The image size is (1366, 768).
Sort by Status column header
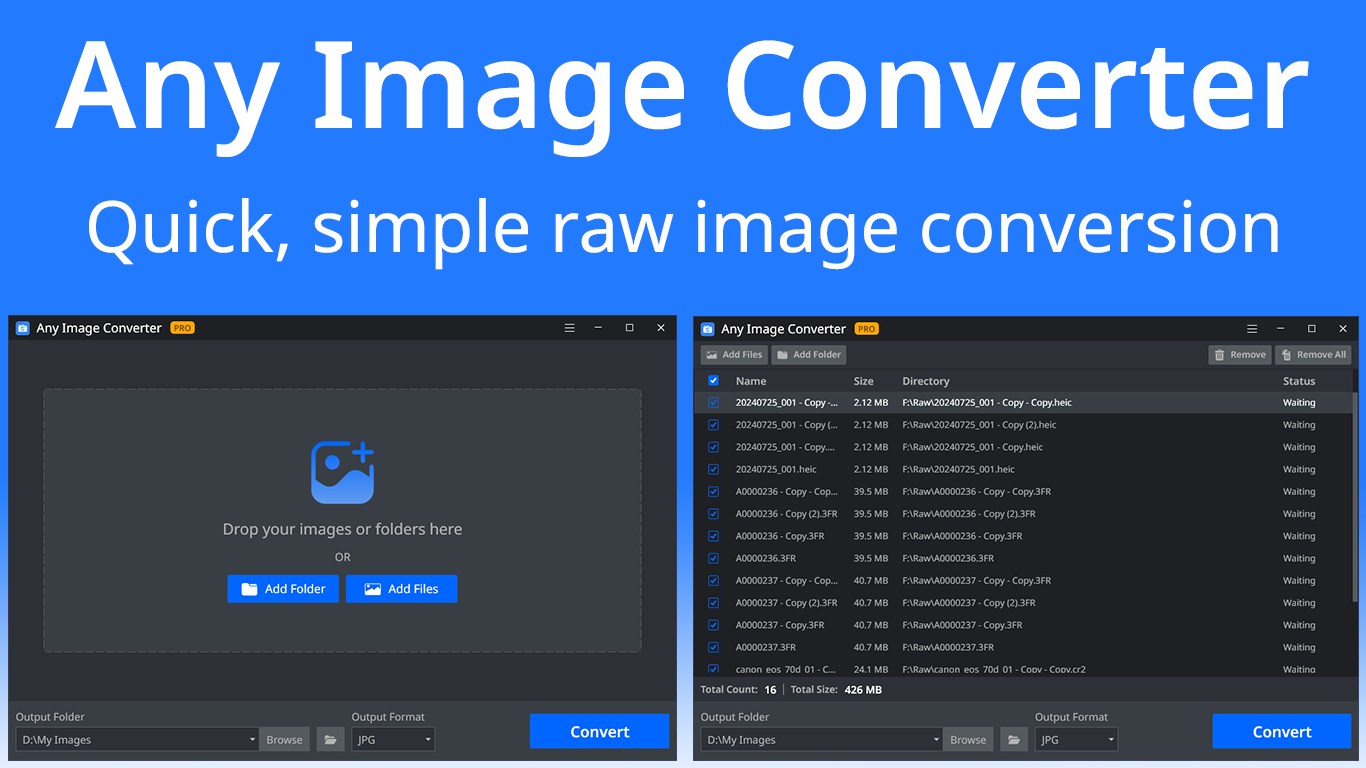(x=1299, y=381)
